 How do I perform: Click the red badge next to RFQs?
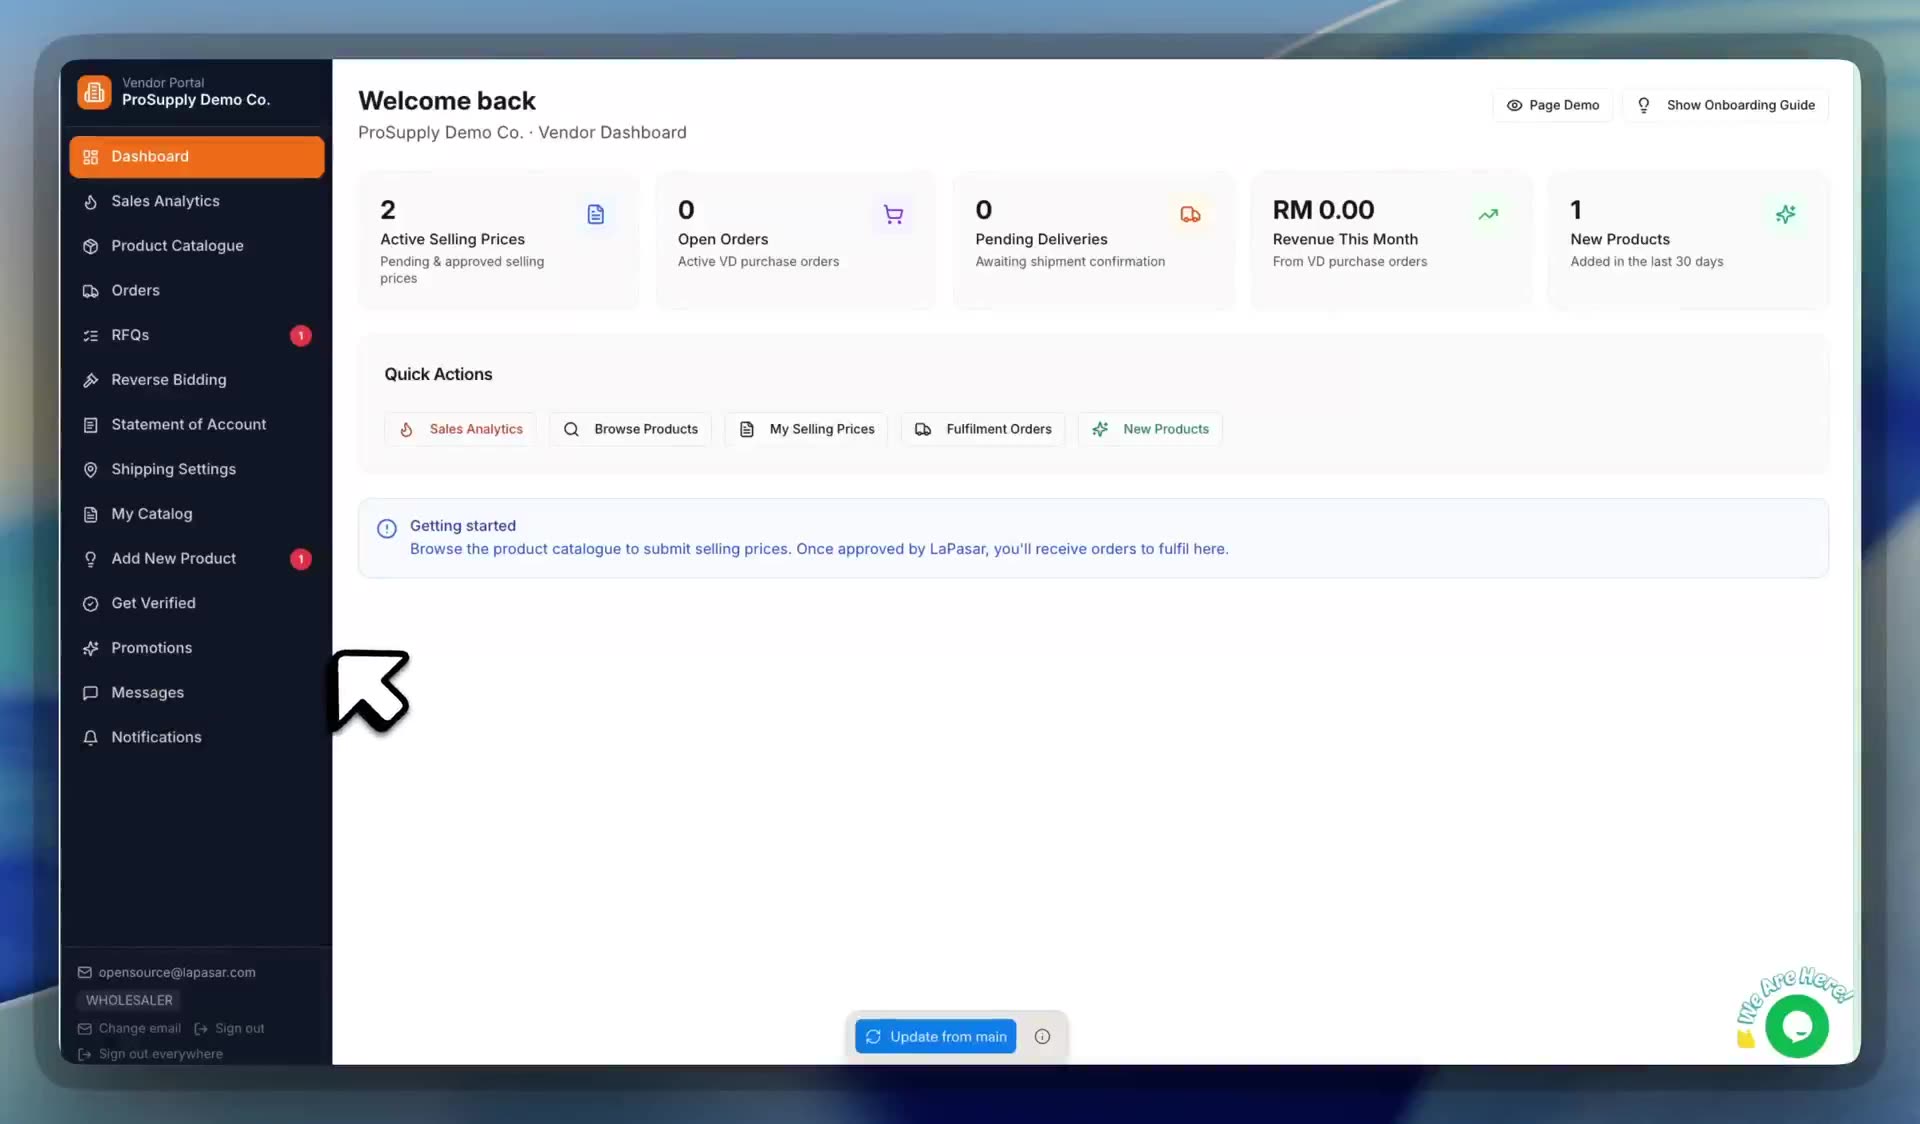300,336
